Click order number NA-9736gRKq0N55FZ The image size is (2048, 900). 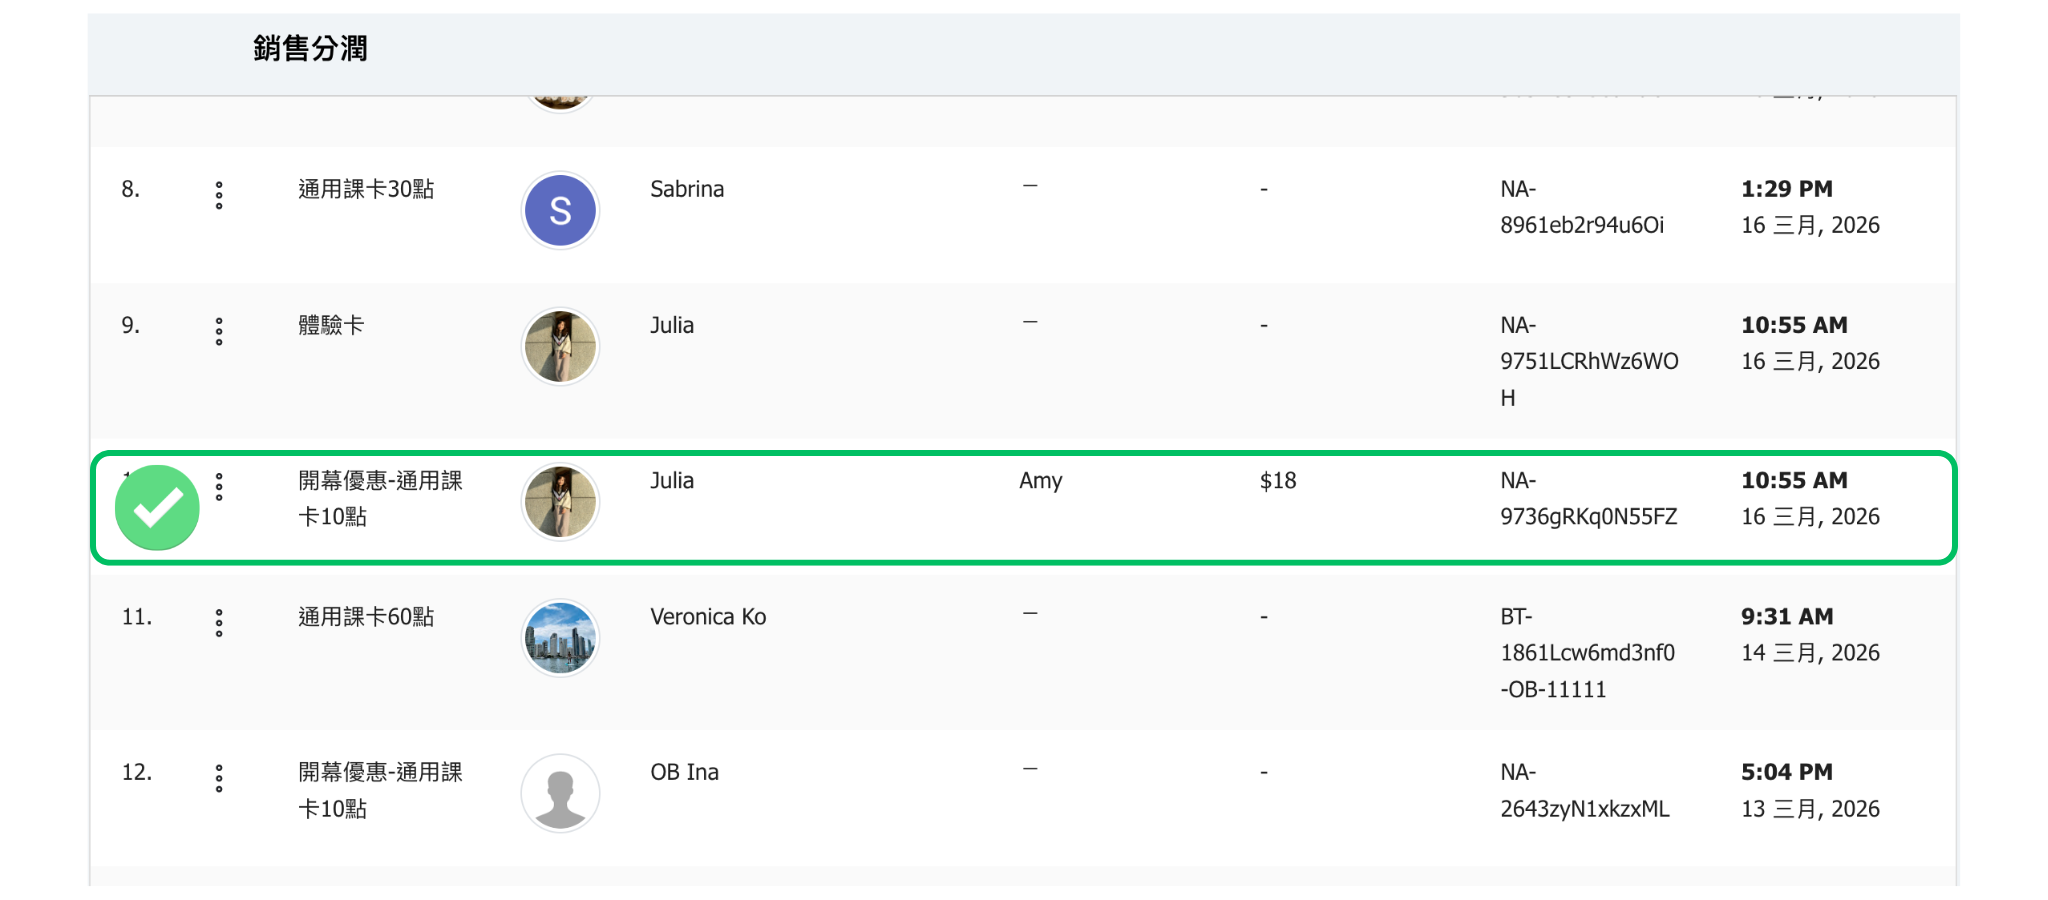1588,499
